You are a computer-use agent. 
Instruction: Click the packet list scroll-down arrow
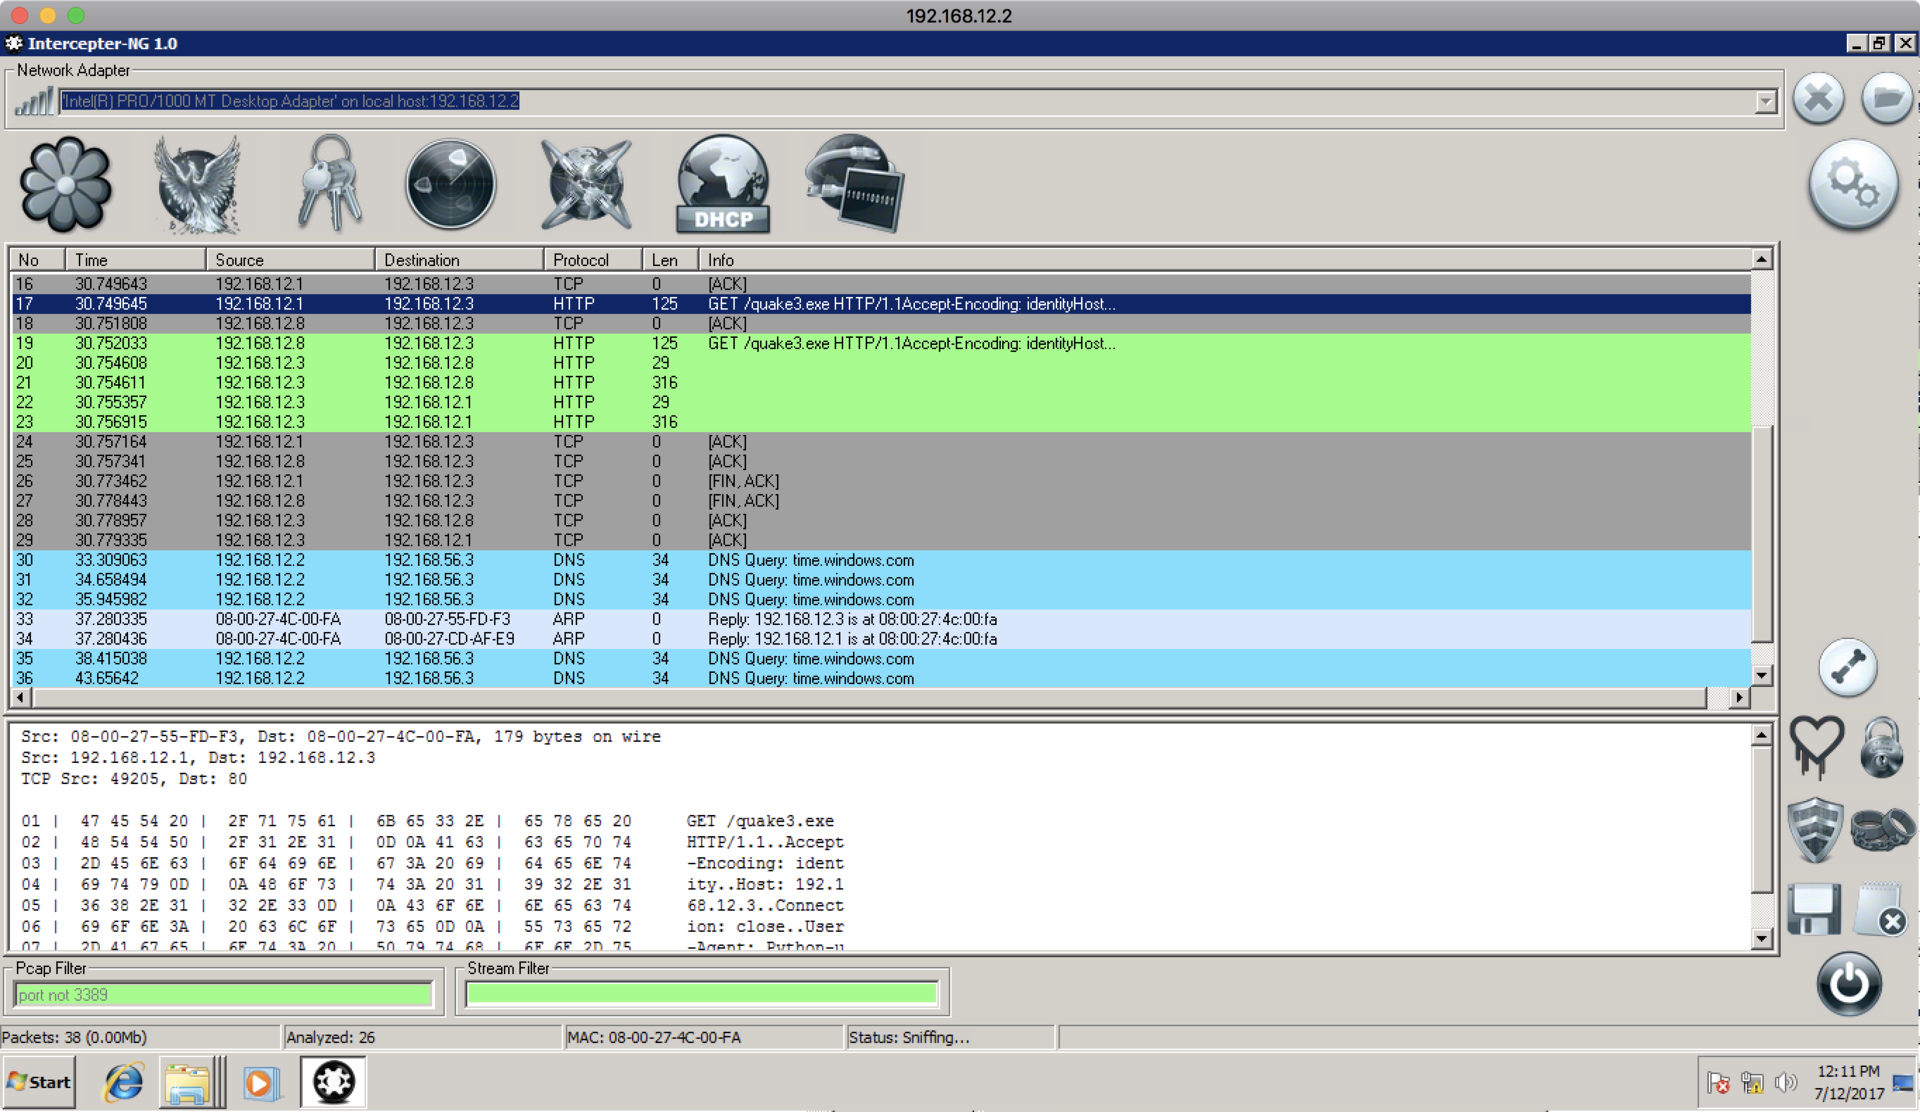click(1762, 676)
